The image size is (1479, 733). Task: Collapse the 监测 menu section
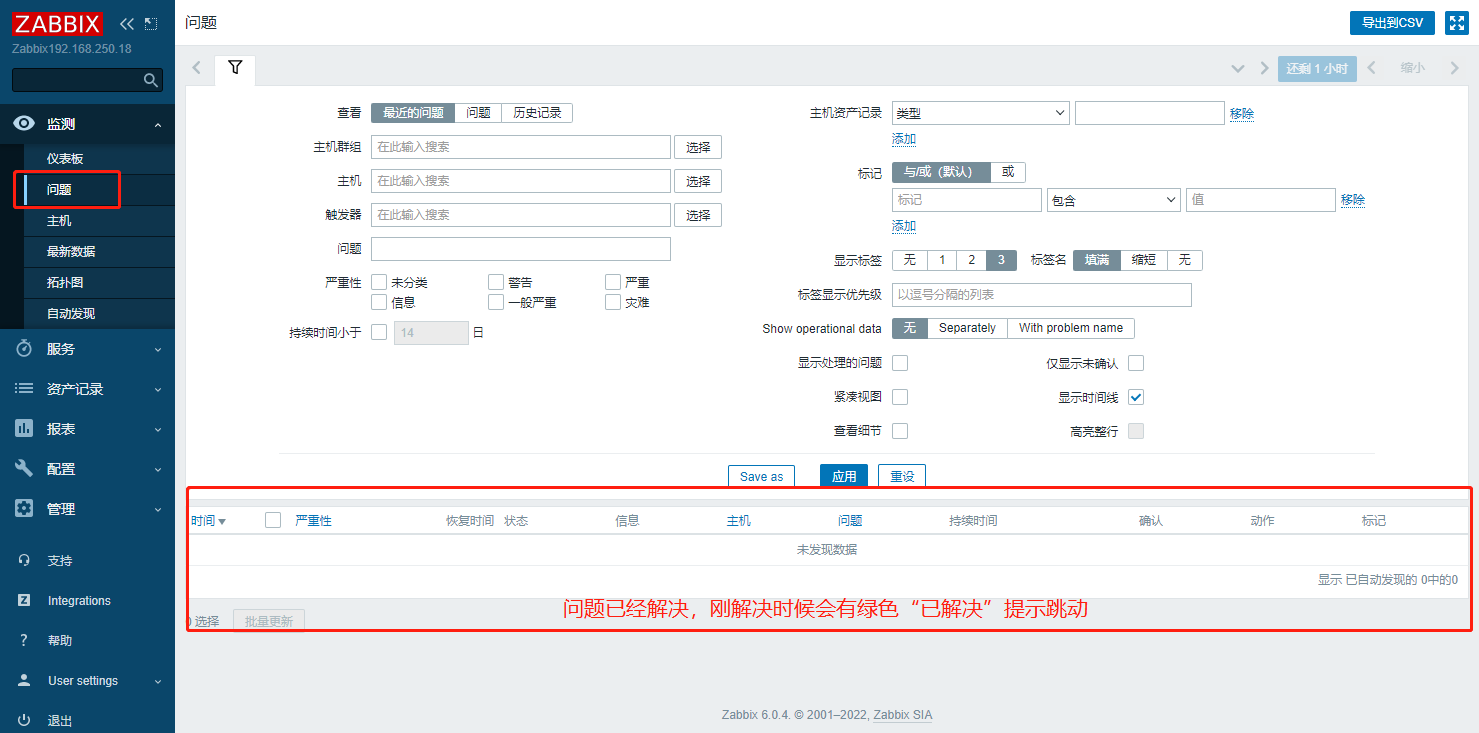pyautogui.click(x=157, y=124)
